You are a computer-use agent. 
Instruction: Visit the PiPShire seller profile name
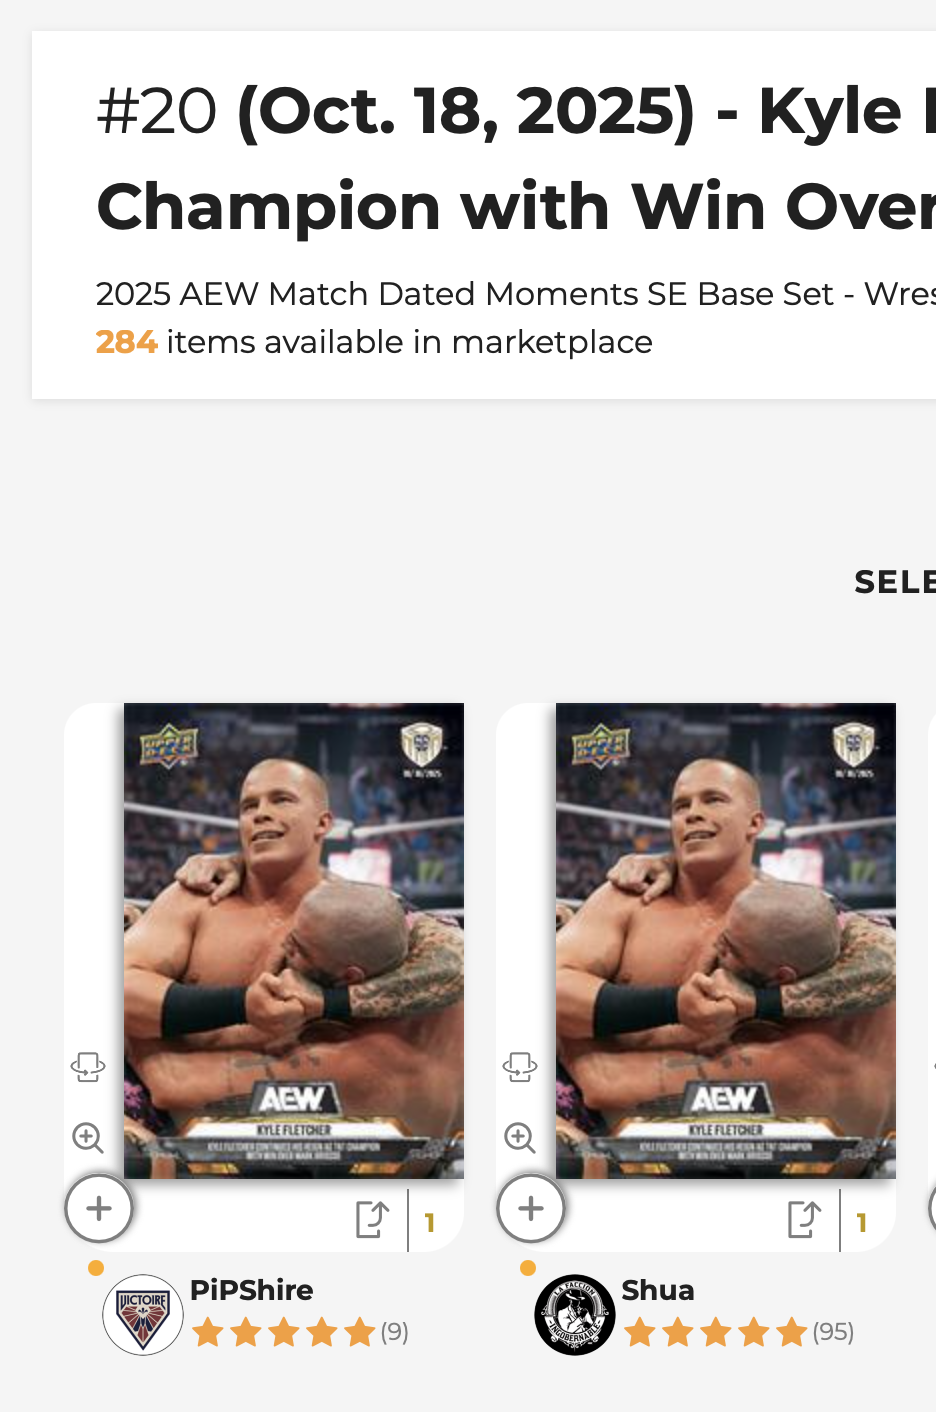(x=251, y=1290)
